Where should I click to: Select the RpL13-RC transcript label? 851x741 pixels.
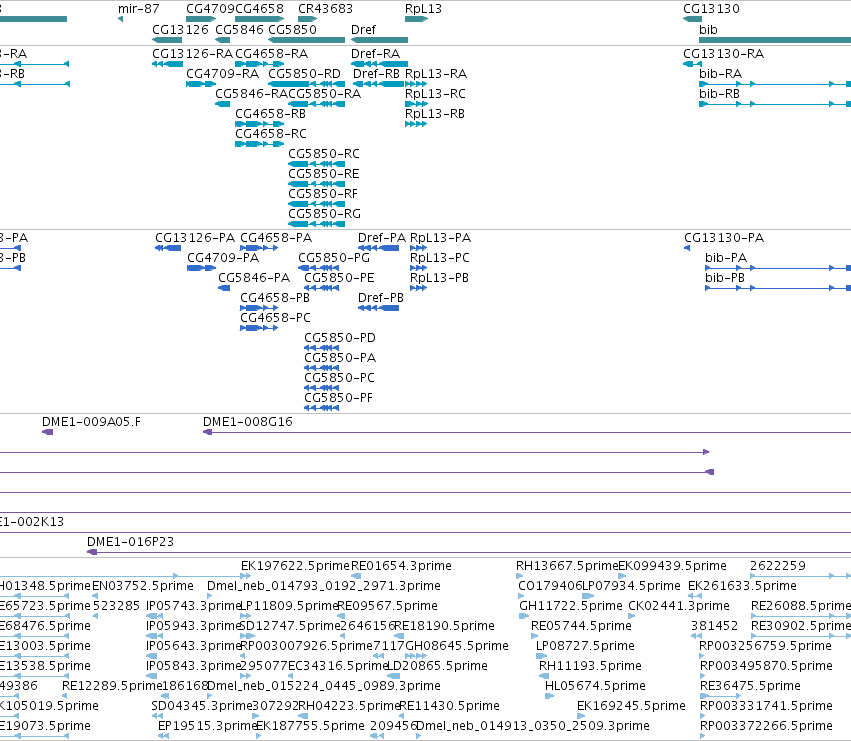coord(435,94)
